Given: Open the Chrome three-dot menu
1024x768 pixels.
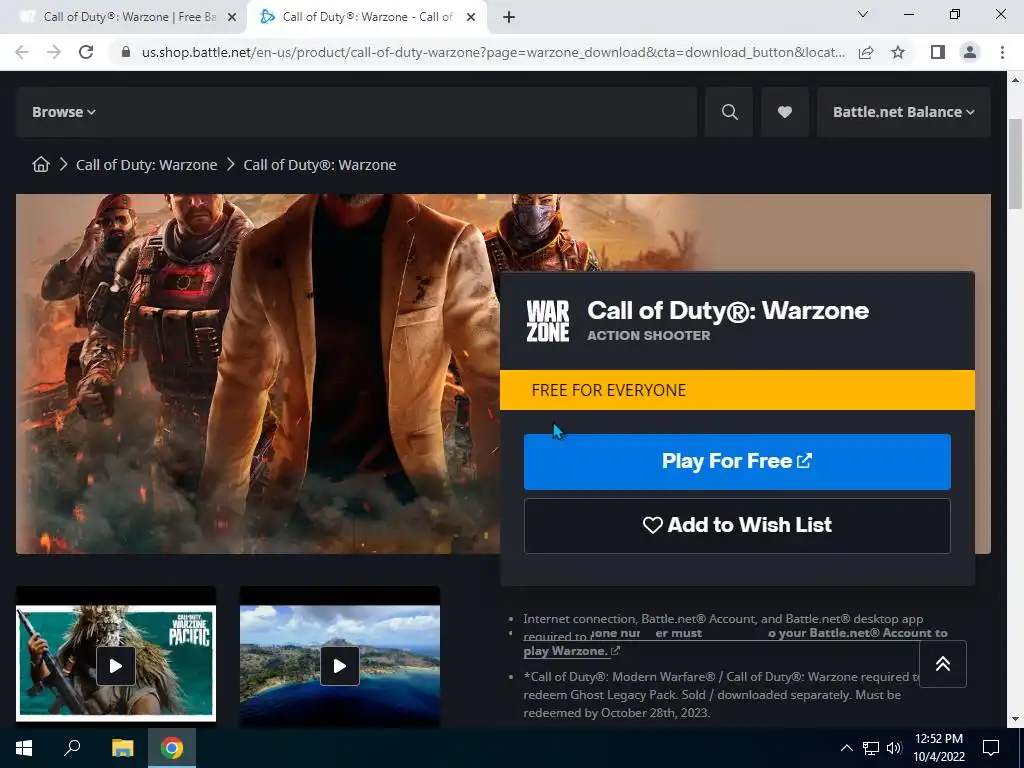Looking at the screenshot, I should 1002,52.
